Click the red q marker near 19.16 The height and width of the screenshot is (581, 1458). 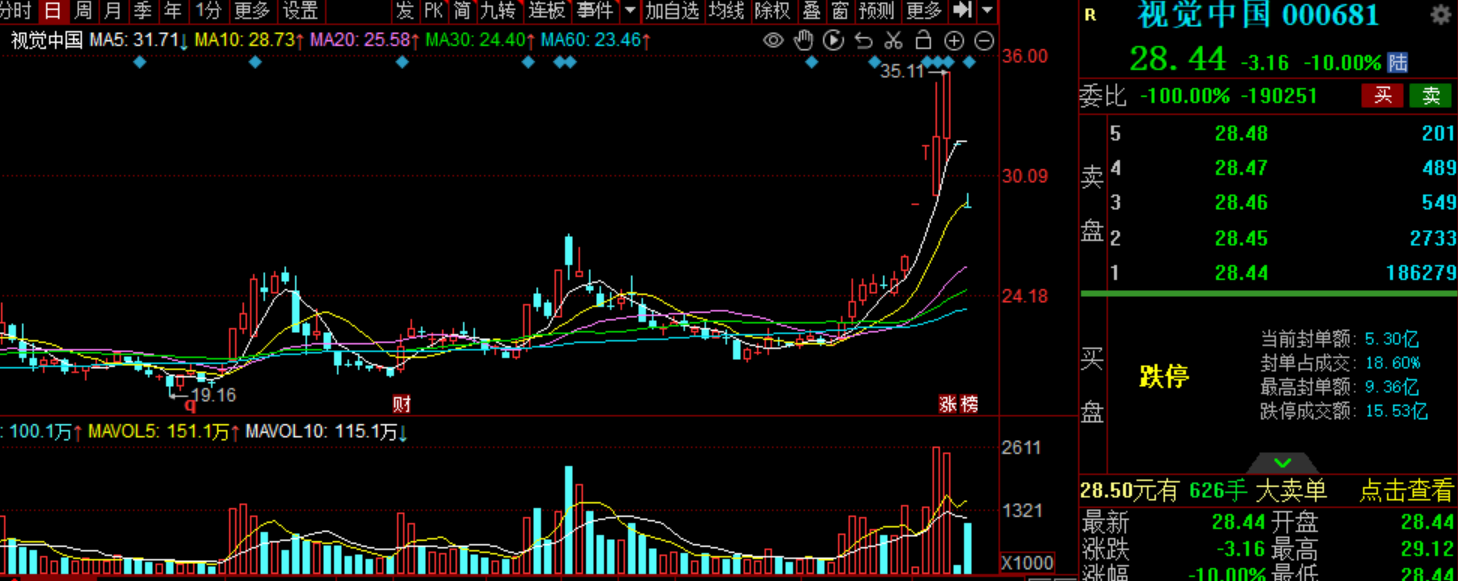click(189, 403)
